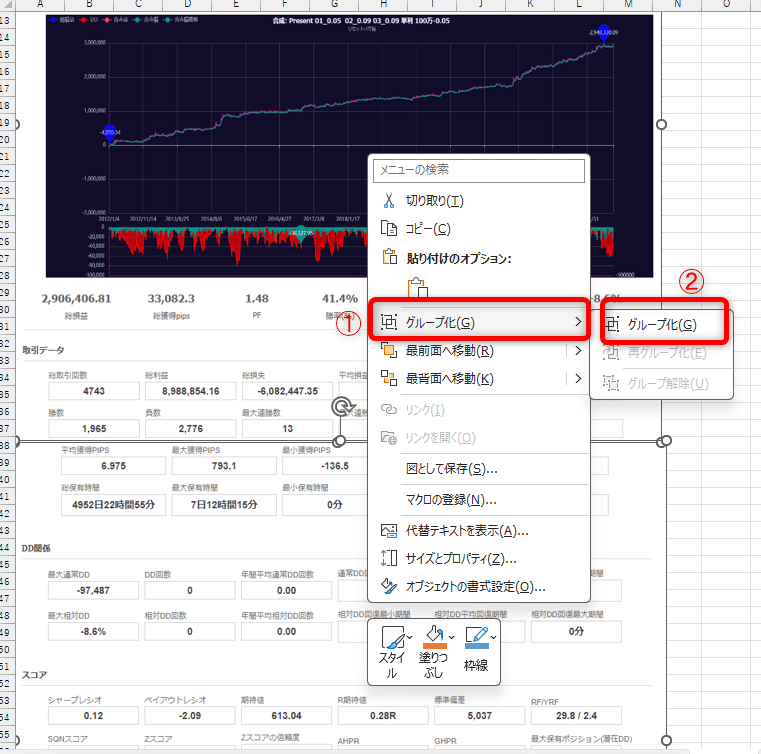Click the orange fill color bar

(435, 646)
